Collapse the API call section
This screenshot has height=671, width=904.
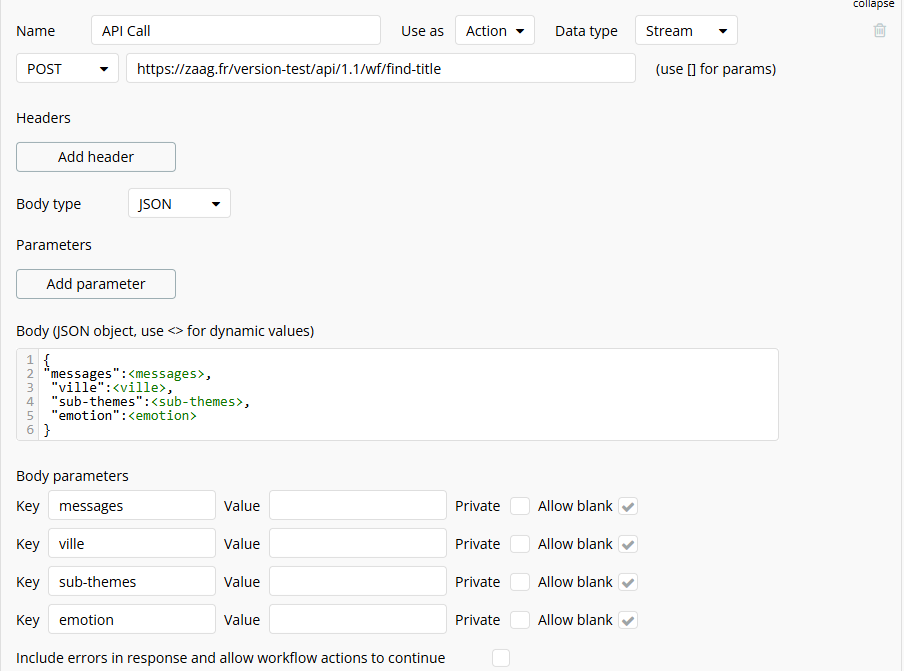click(873, 4)
